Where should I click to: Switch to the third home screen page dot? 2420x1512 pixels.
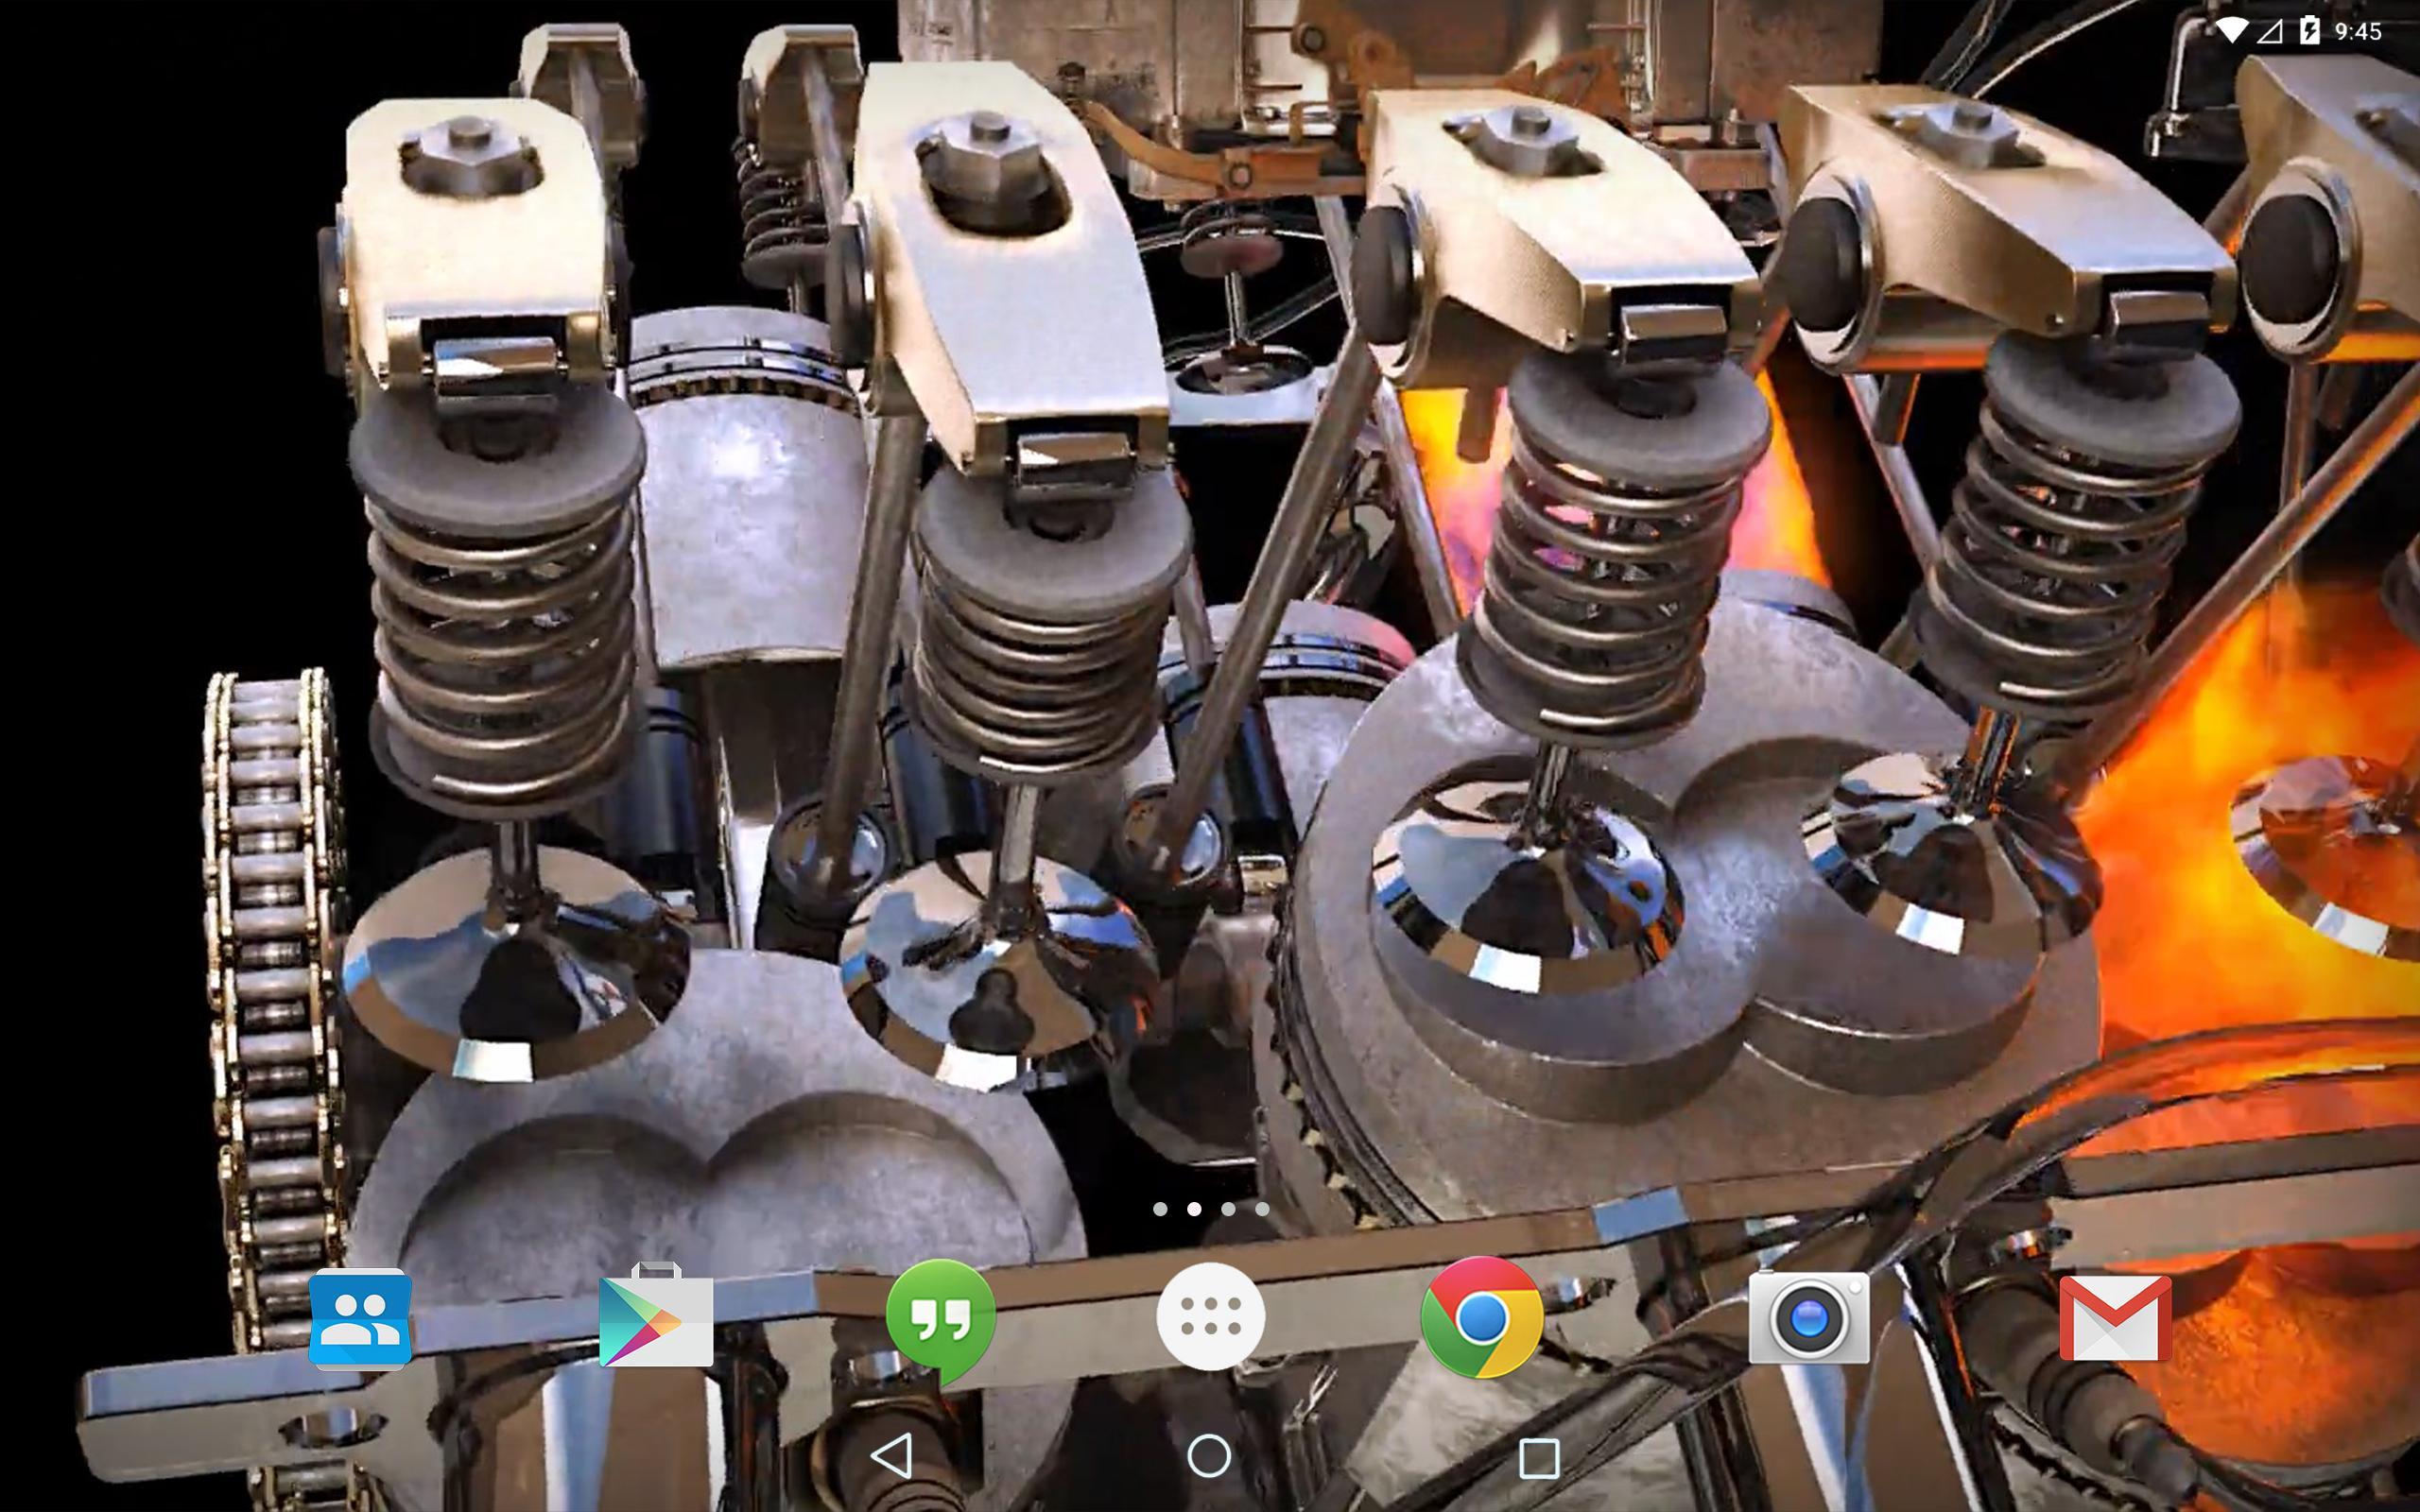pos(1228,1209)
